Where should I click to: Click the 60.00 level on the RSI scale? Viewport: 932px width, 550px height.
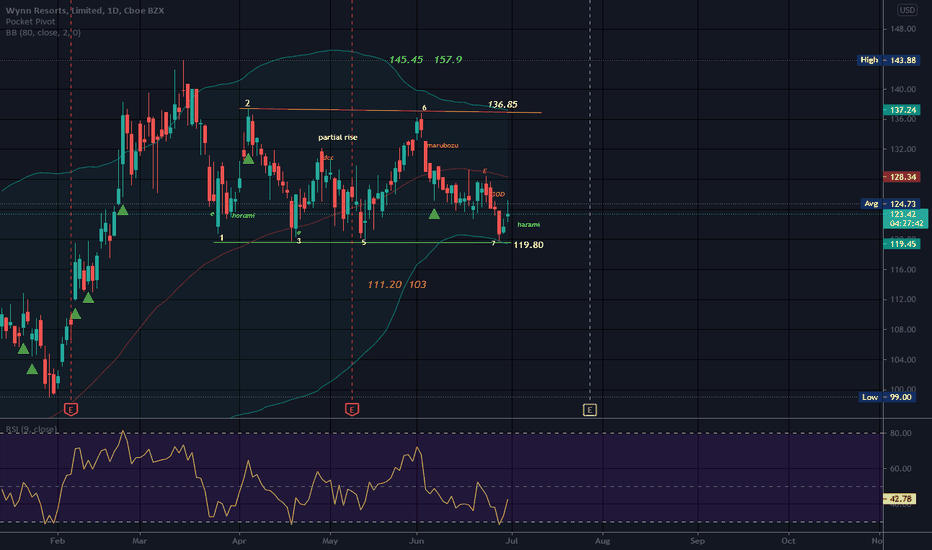pos(900,468)
